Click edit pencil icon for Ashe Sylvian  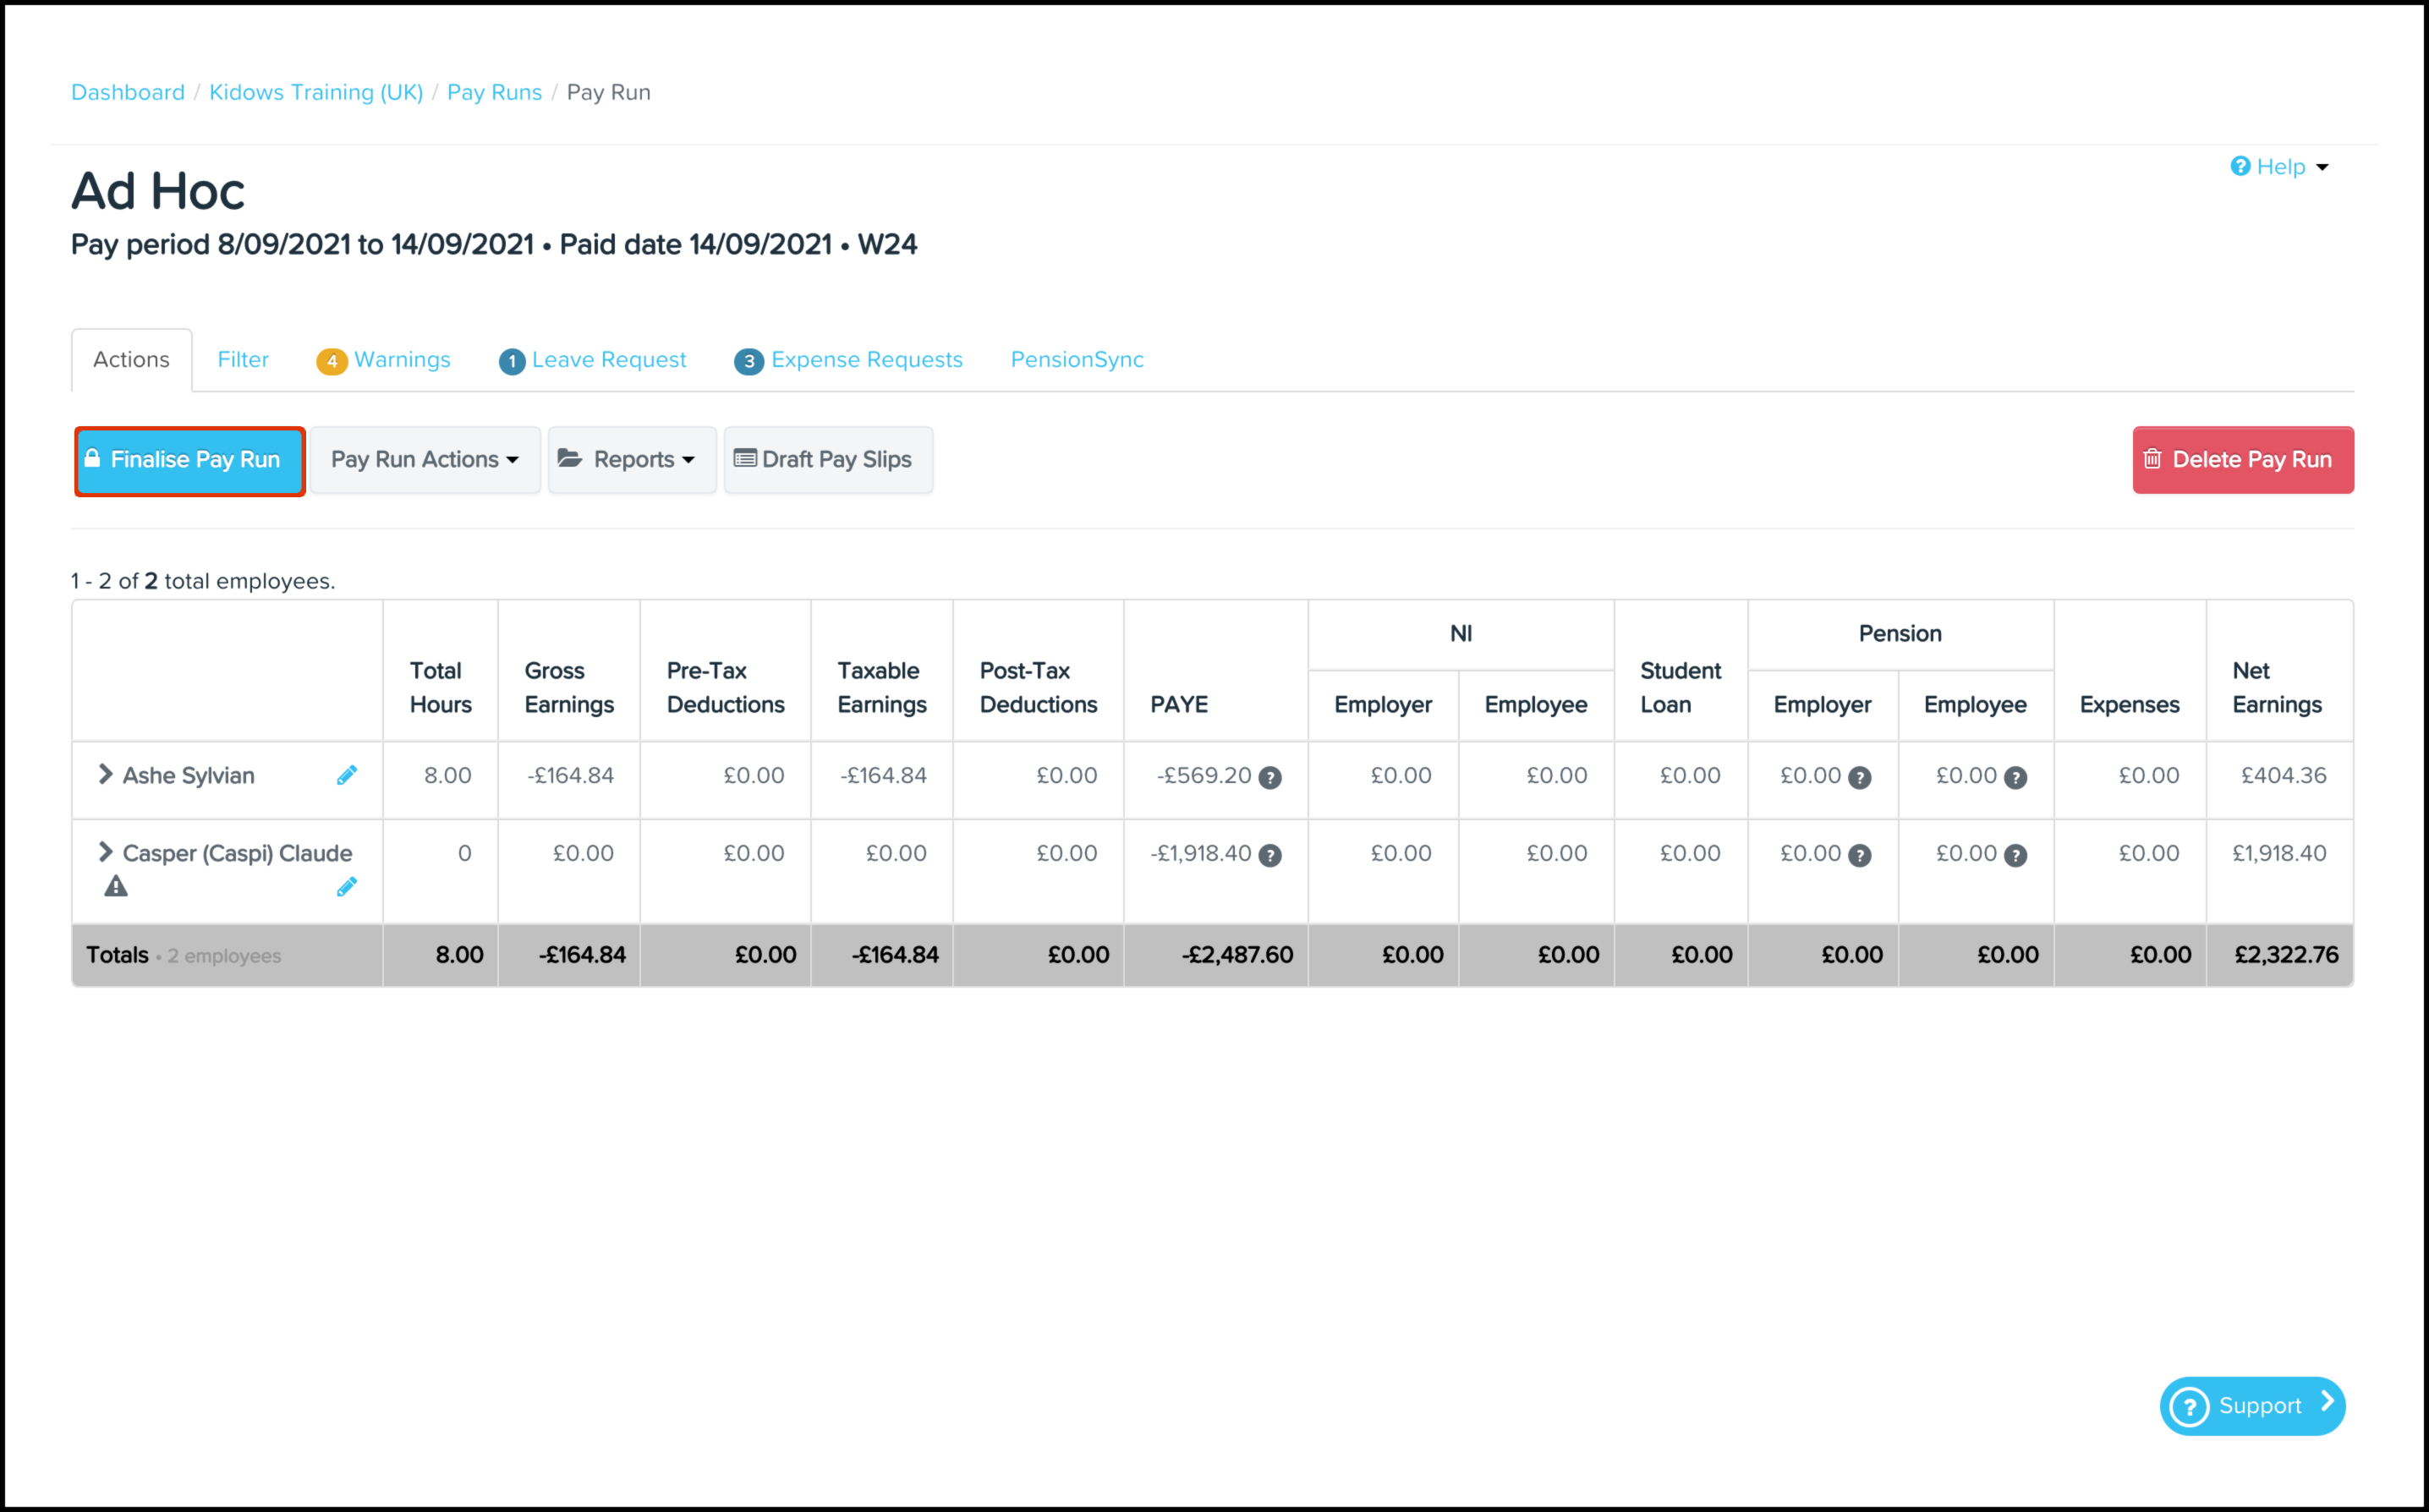tap(346, 775)
